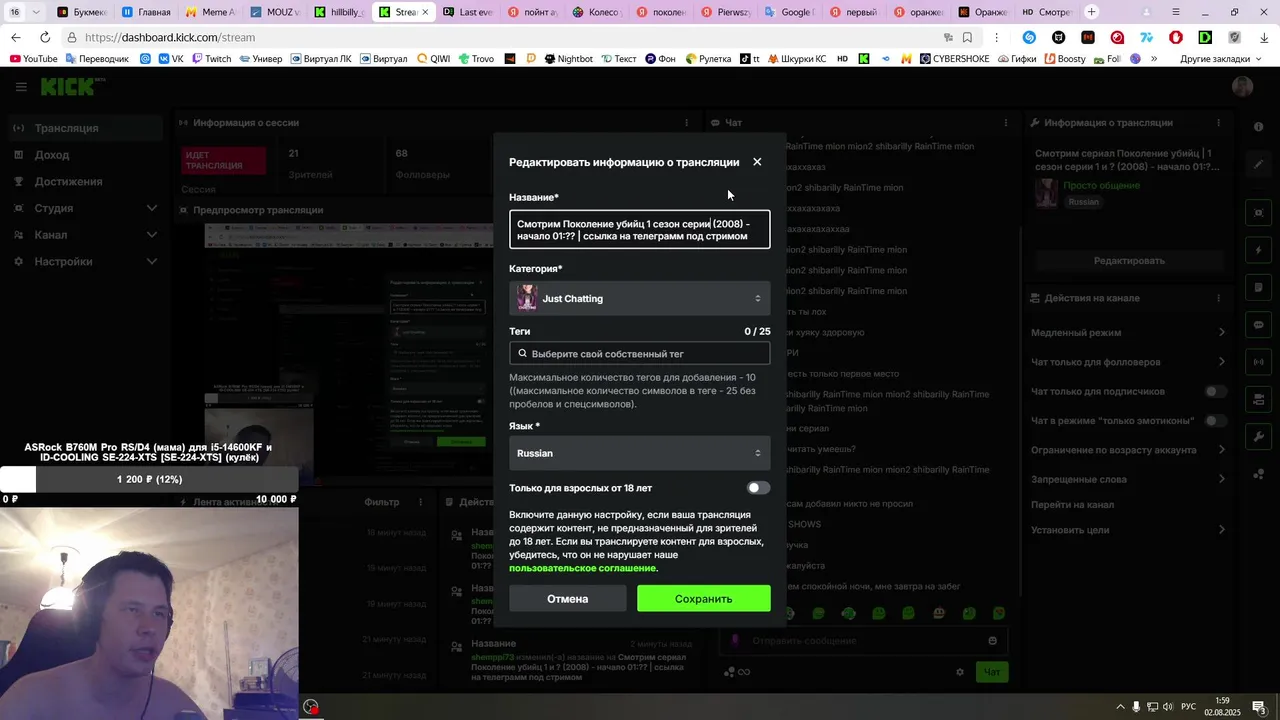This screenshot has width=1280, height=720.
Task: Toggle emote-only chat mode switch
Action: (x=1215, y=421)
